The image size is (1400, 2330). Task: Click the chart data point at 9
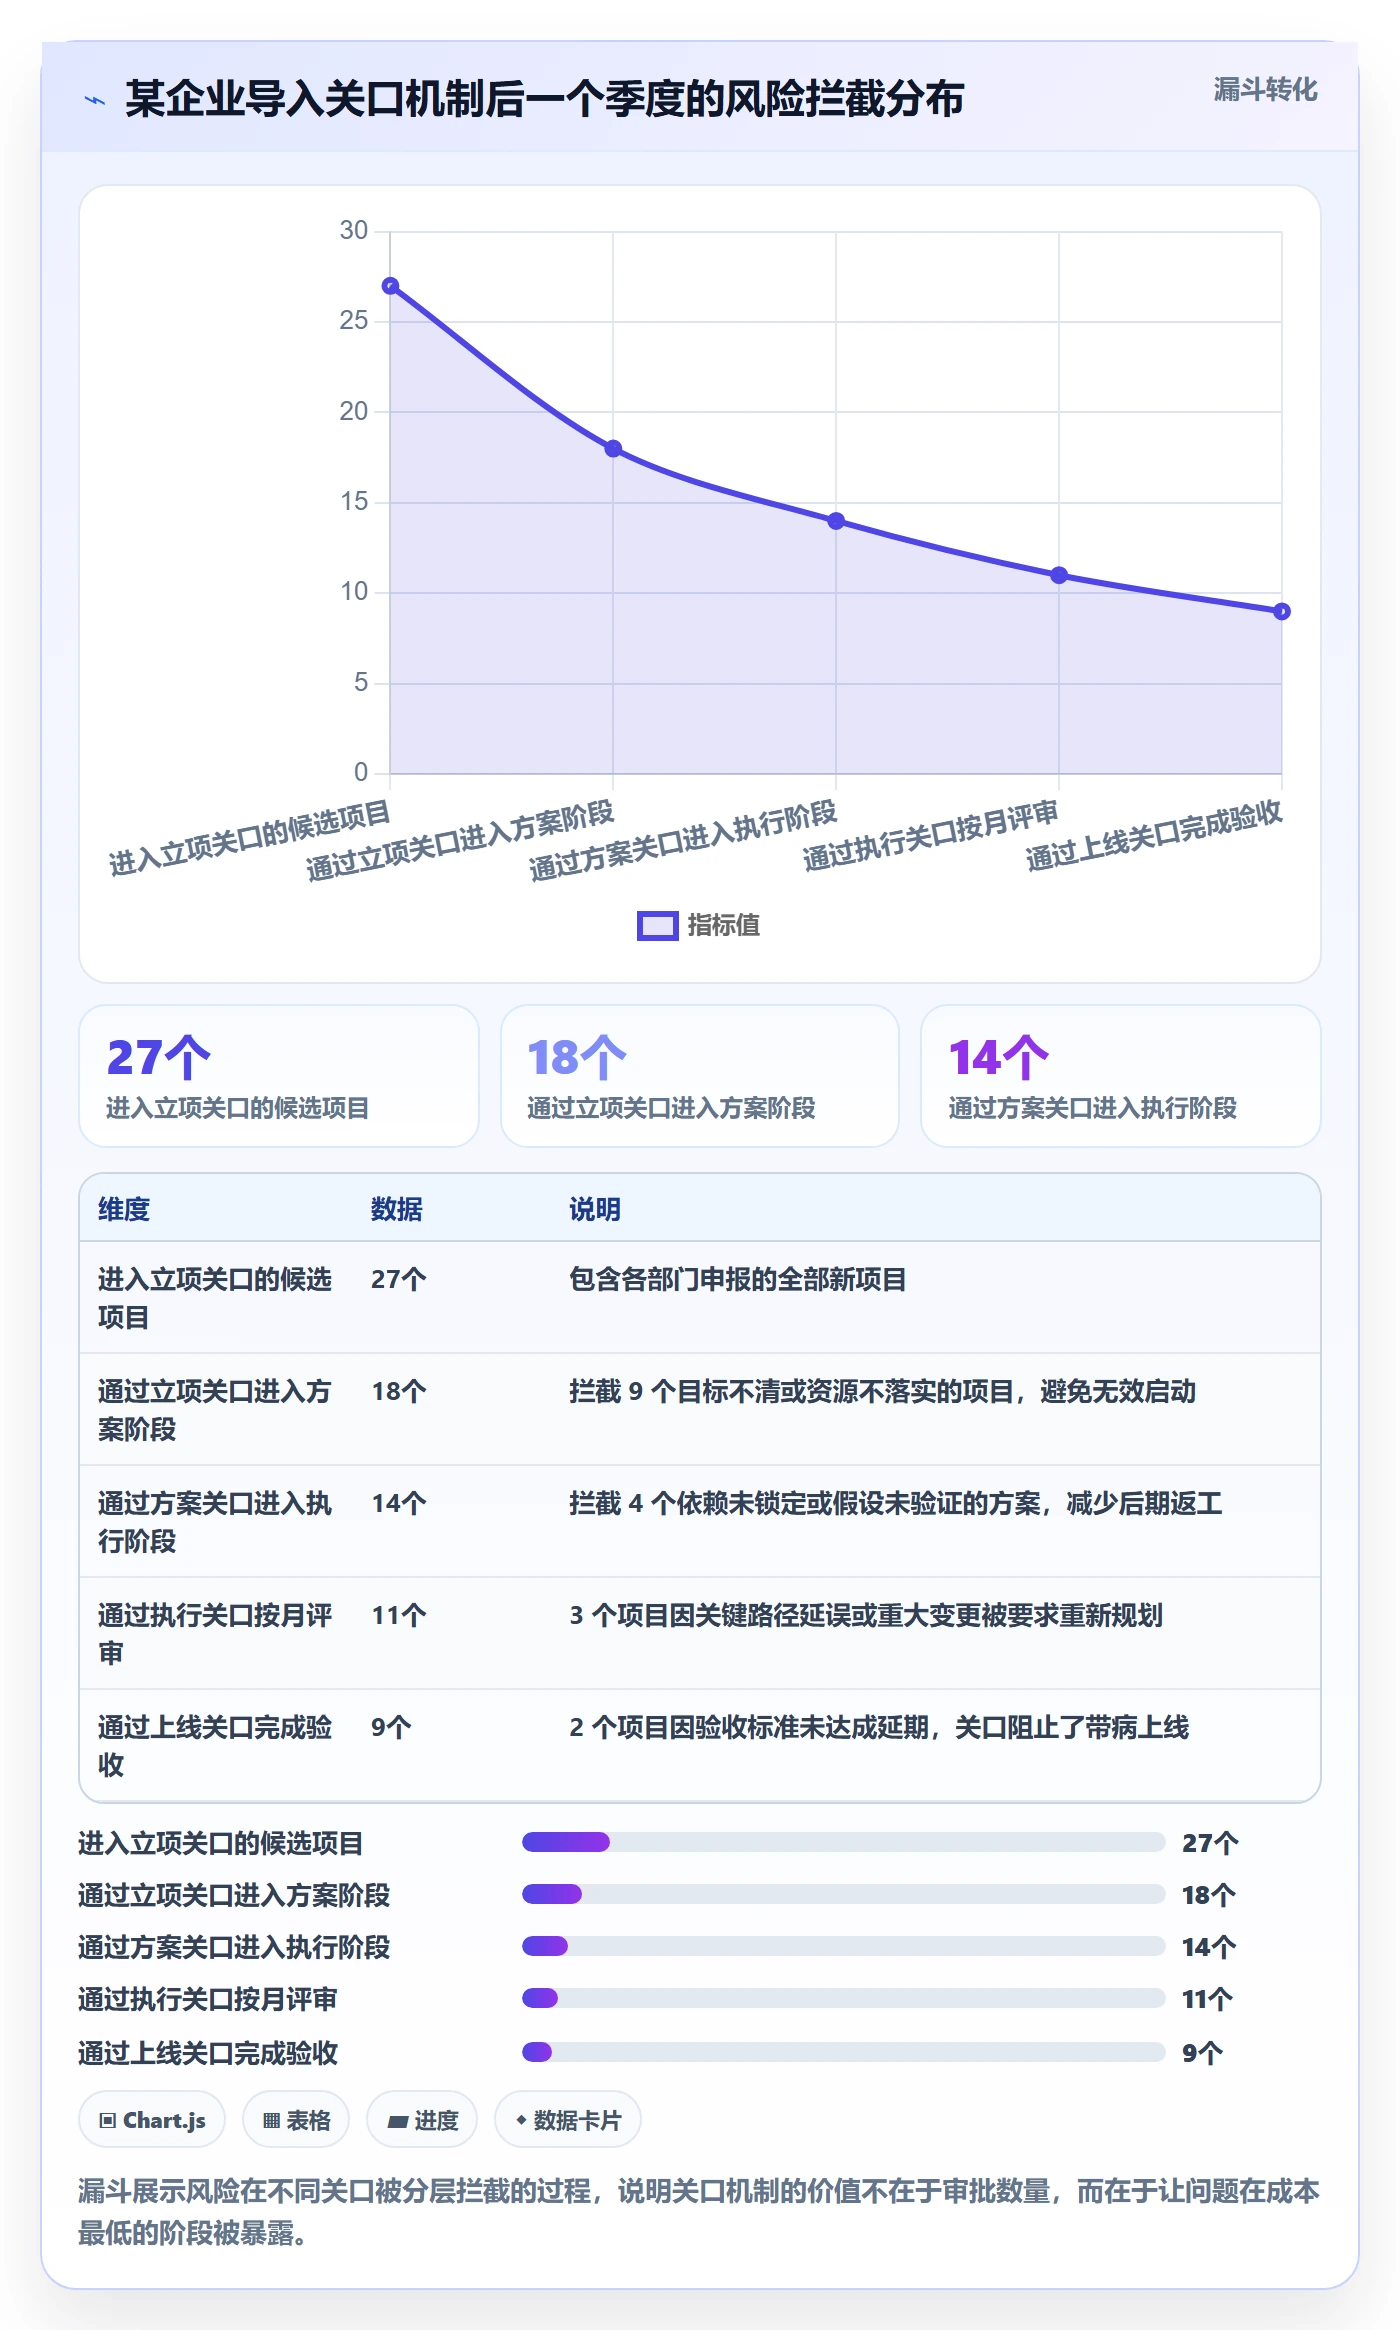pyautogui.click(x=1282, y=611)
